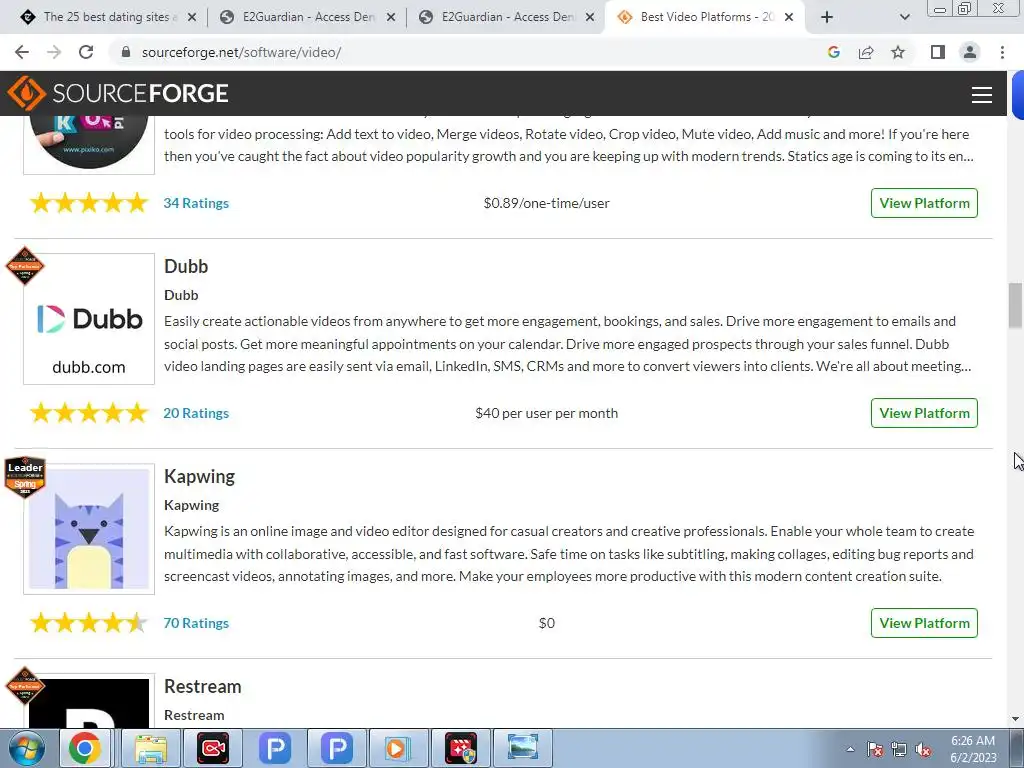The width and height of the screenshot is (1024, 768).
Task: Open the second blue P taskbar app
Action: [337, 748]
